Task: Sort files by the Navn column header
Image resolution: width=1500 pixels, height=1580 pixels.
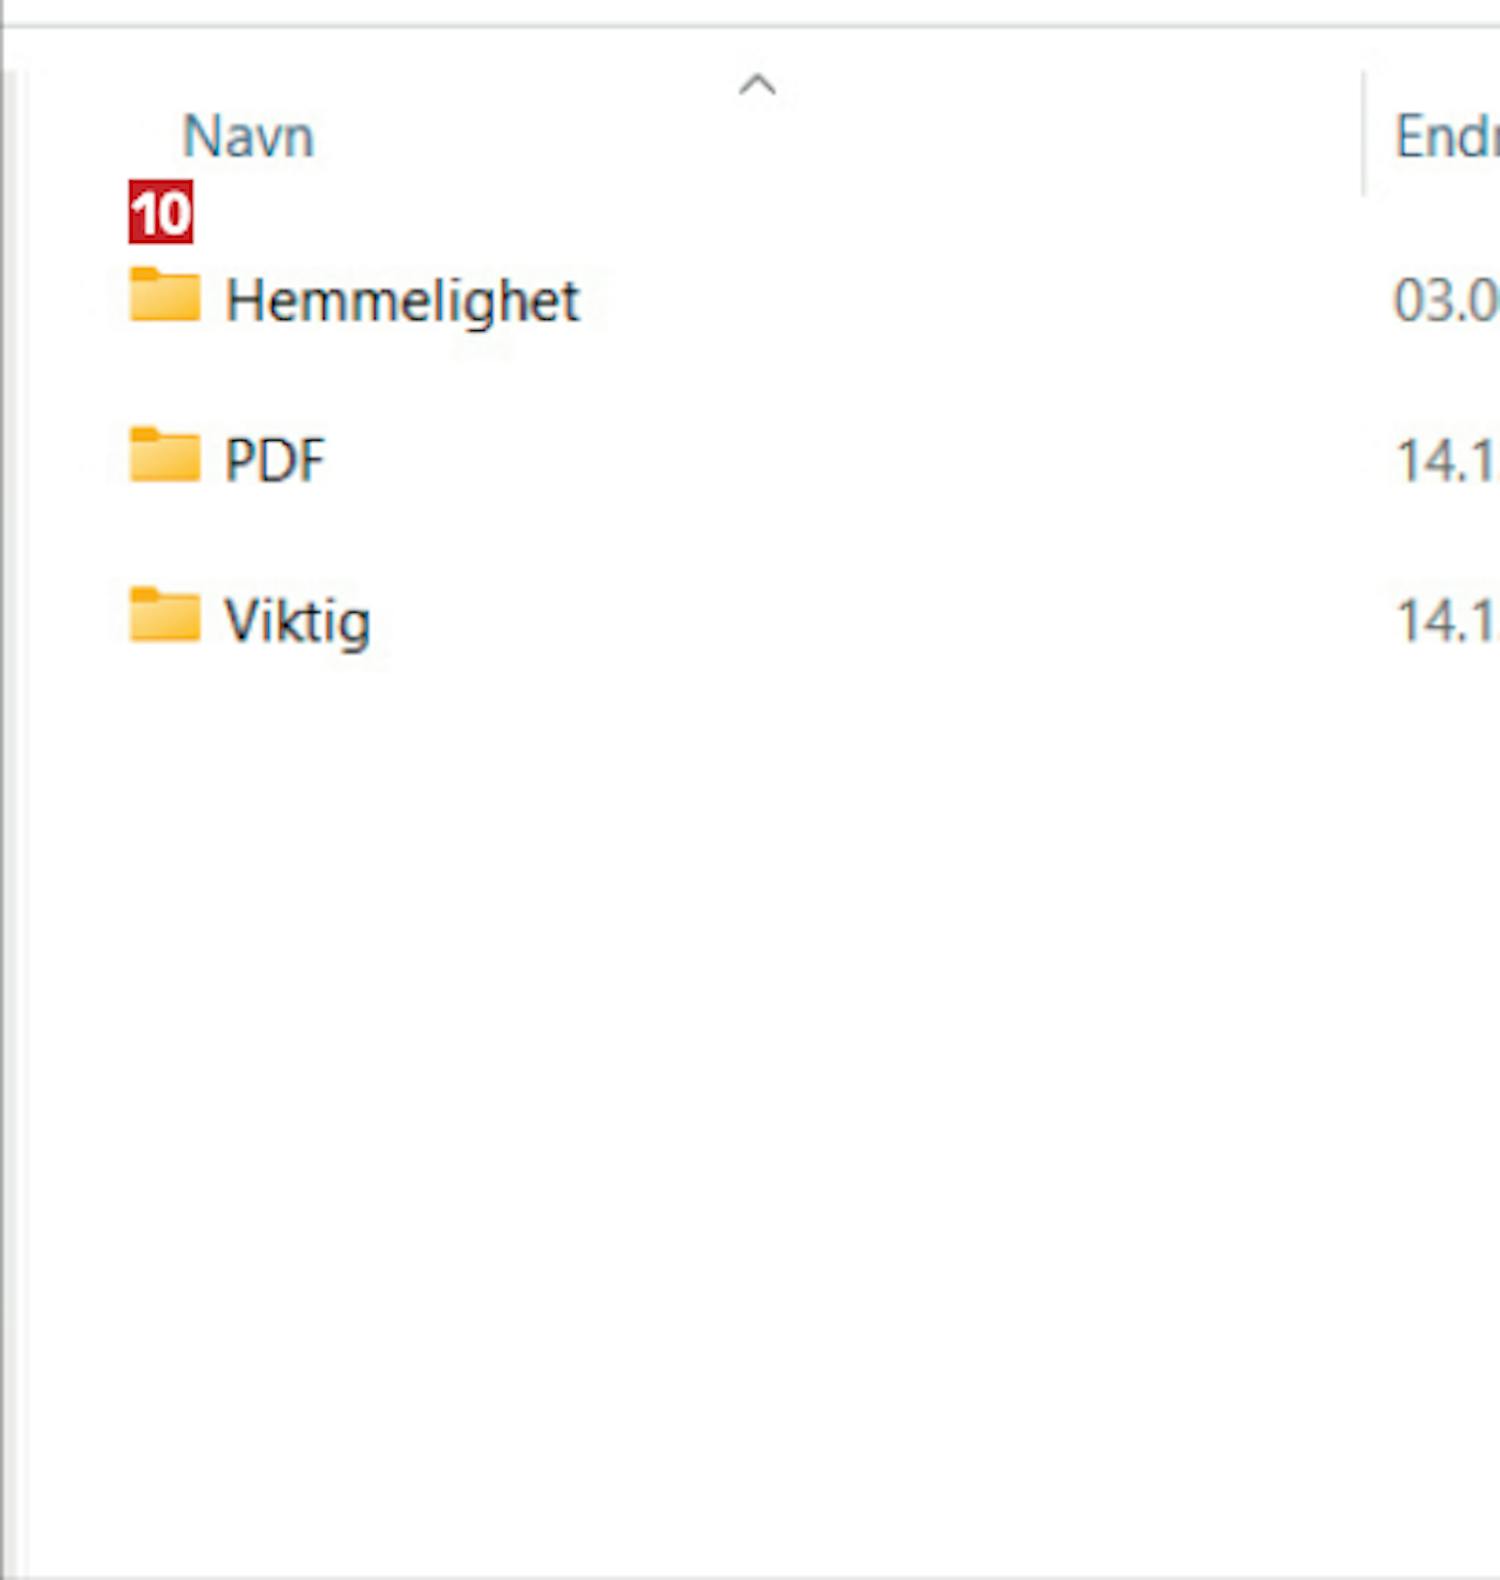Action: pos(248,137)
